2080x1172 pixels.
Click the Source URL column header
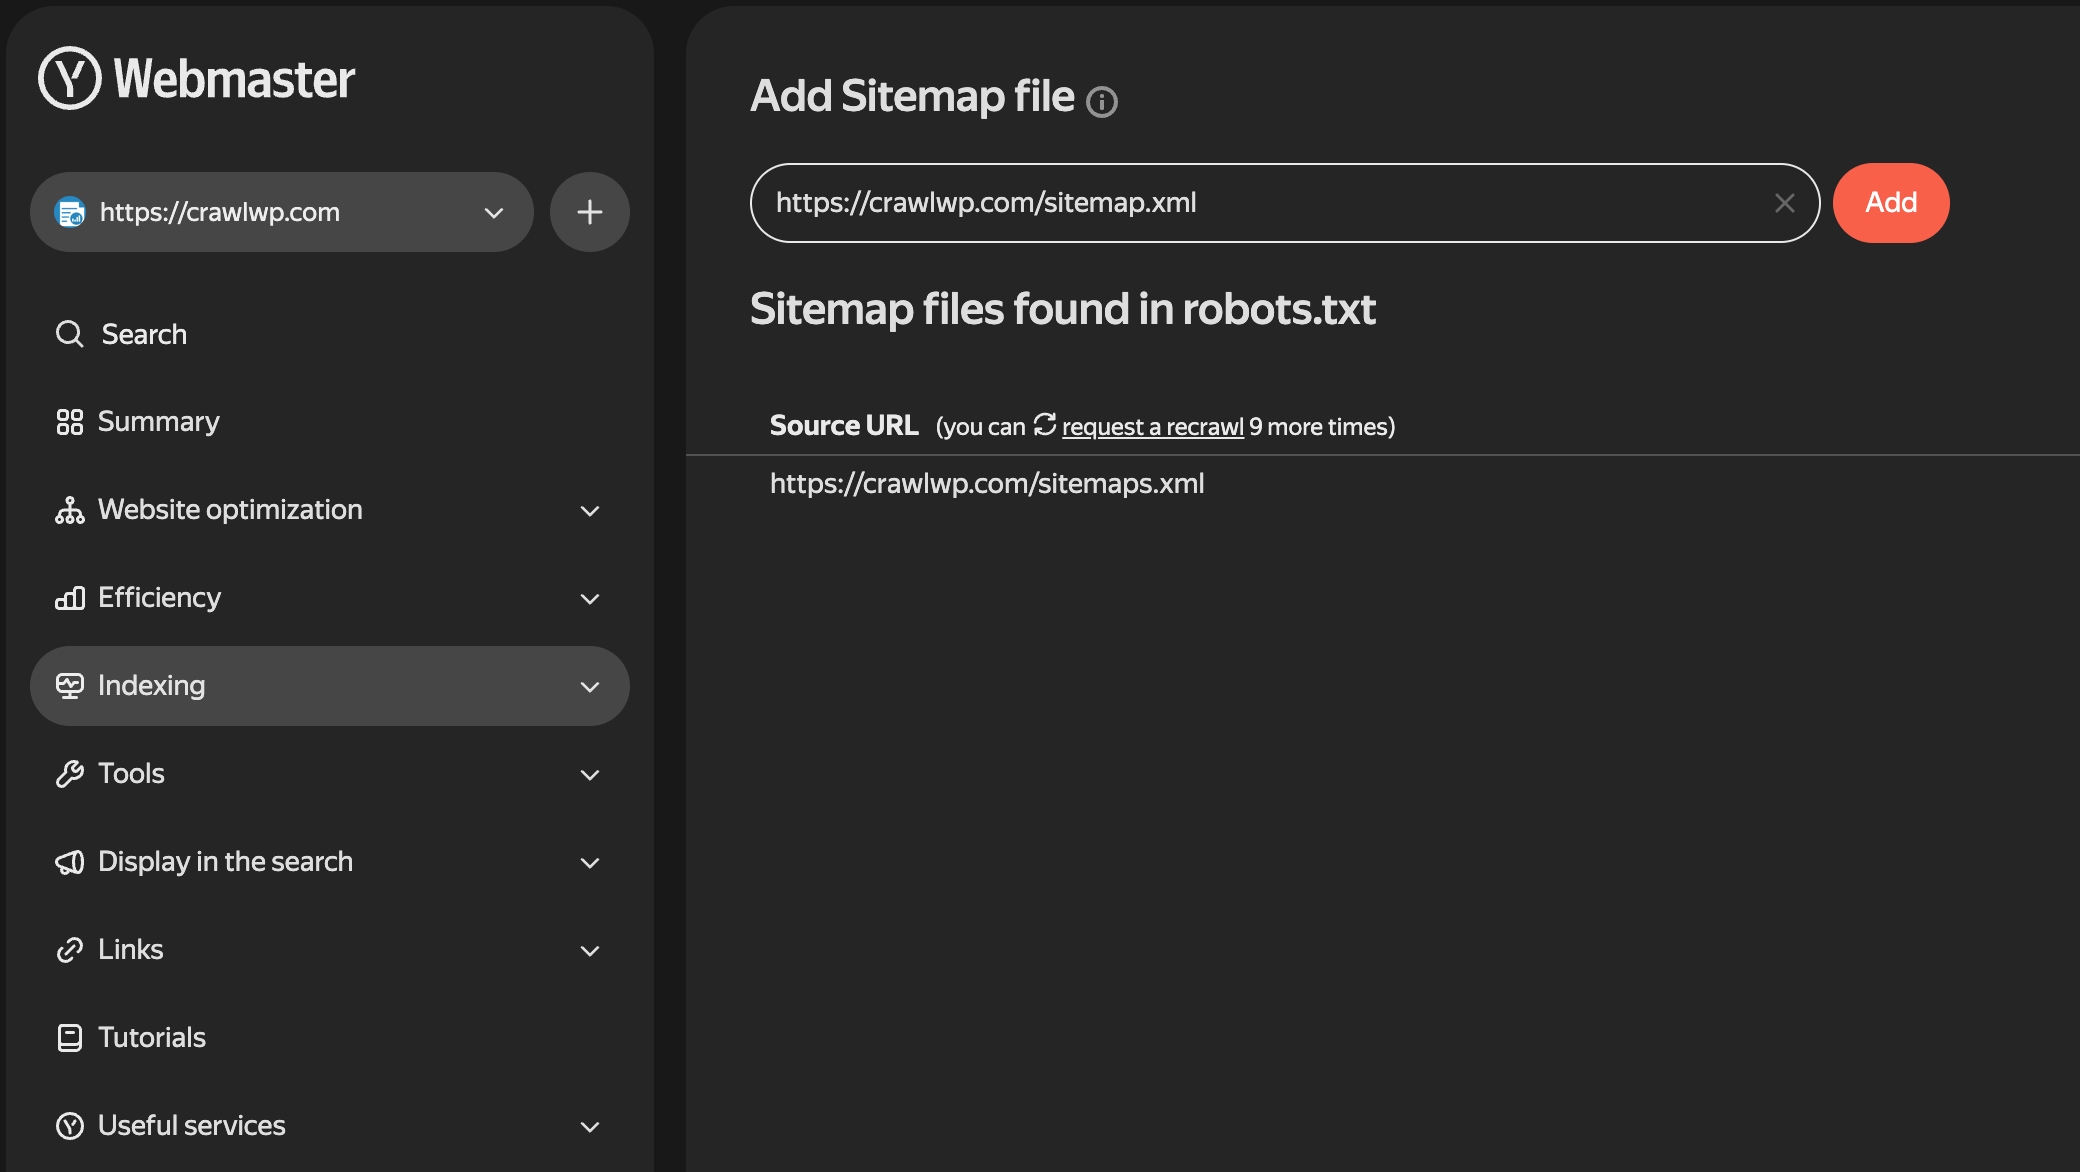pos(844,426)
